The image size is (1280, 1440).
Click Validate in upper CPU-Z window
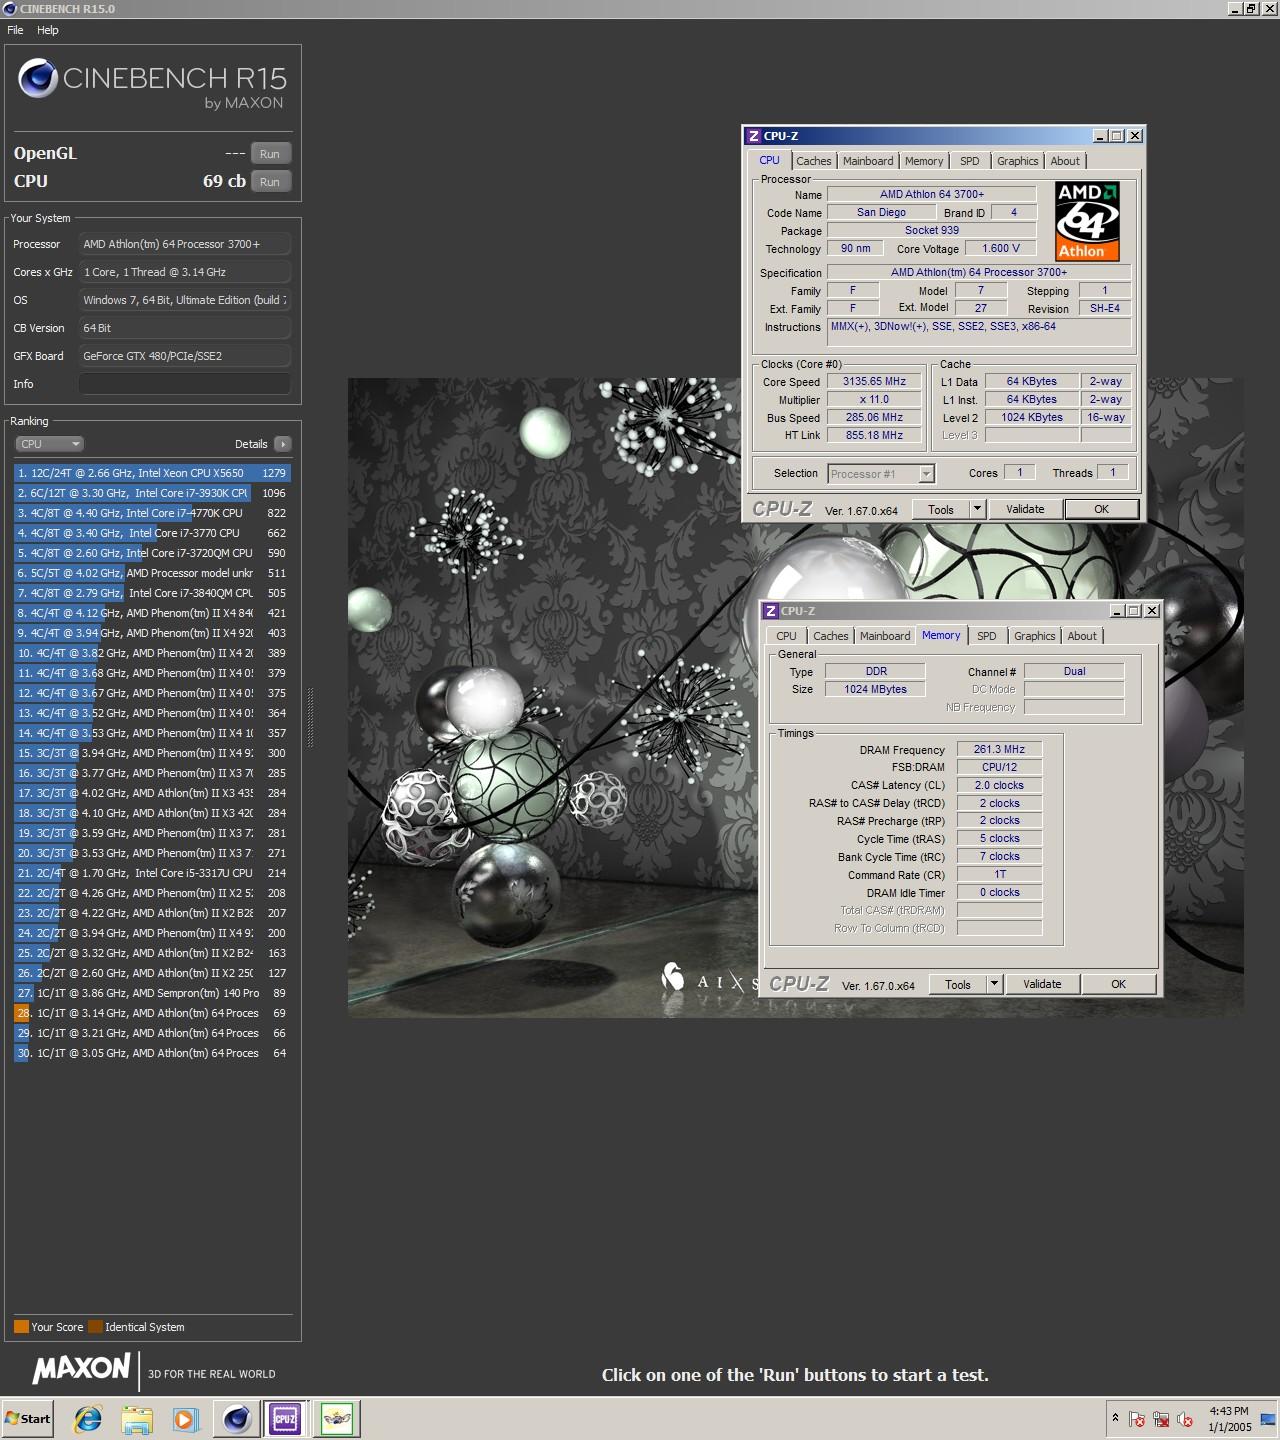(x=1025, y=510)
